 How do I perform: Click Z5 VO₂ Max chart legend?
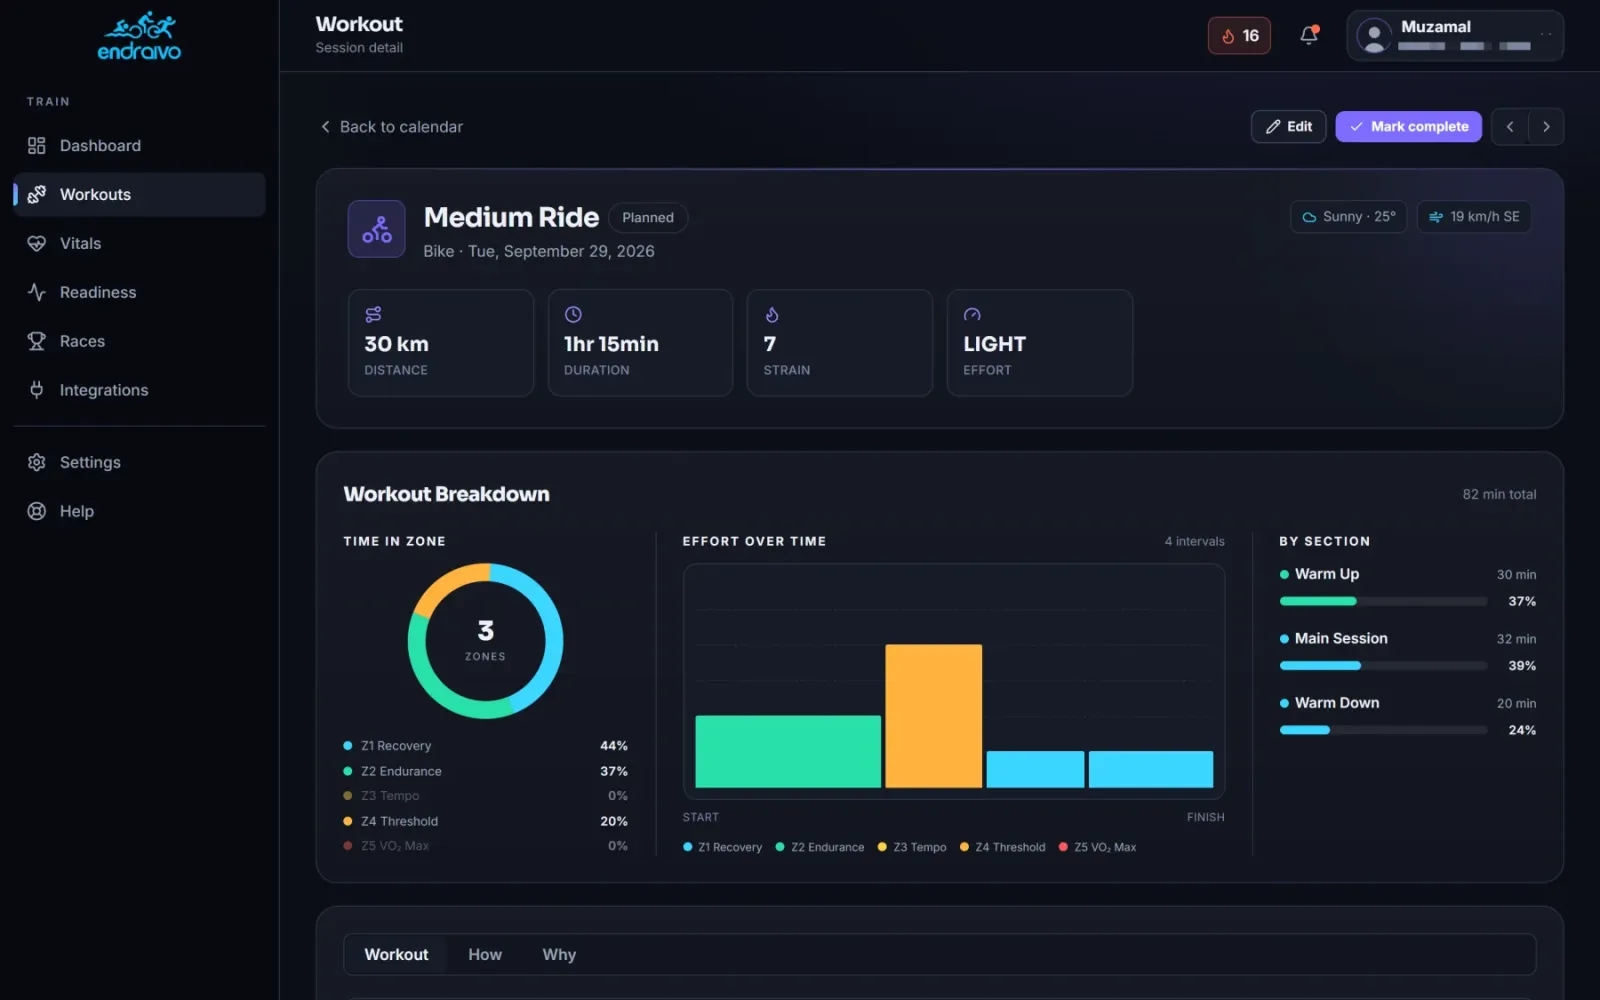[x=1097, y=848]
